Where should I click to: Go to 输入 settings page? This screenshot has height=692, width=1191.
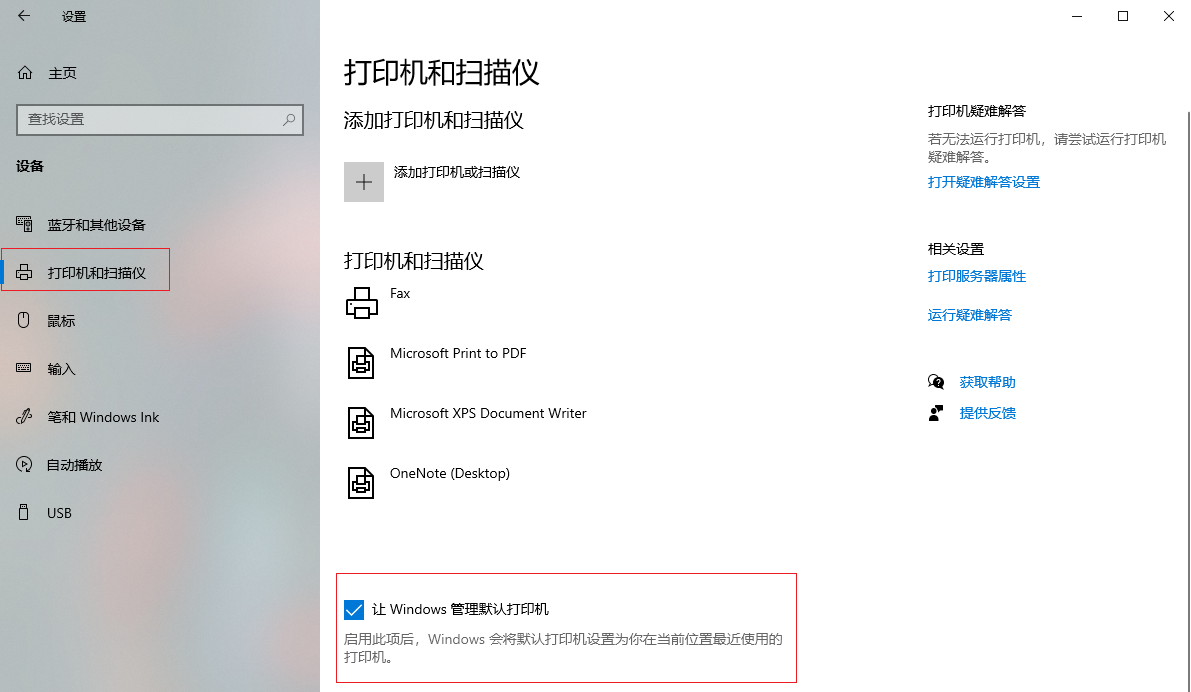[x=61, y=369]
